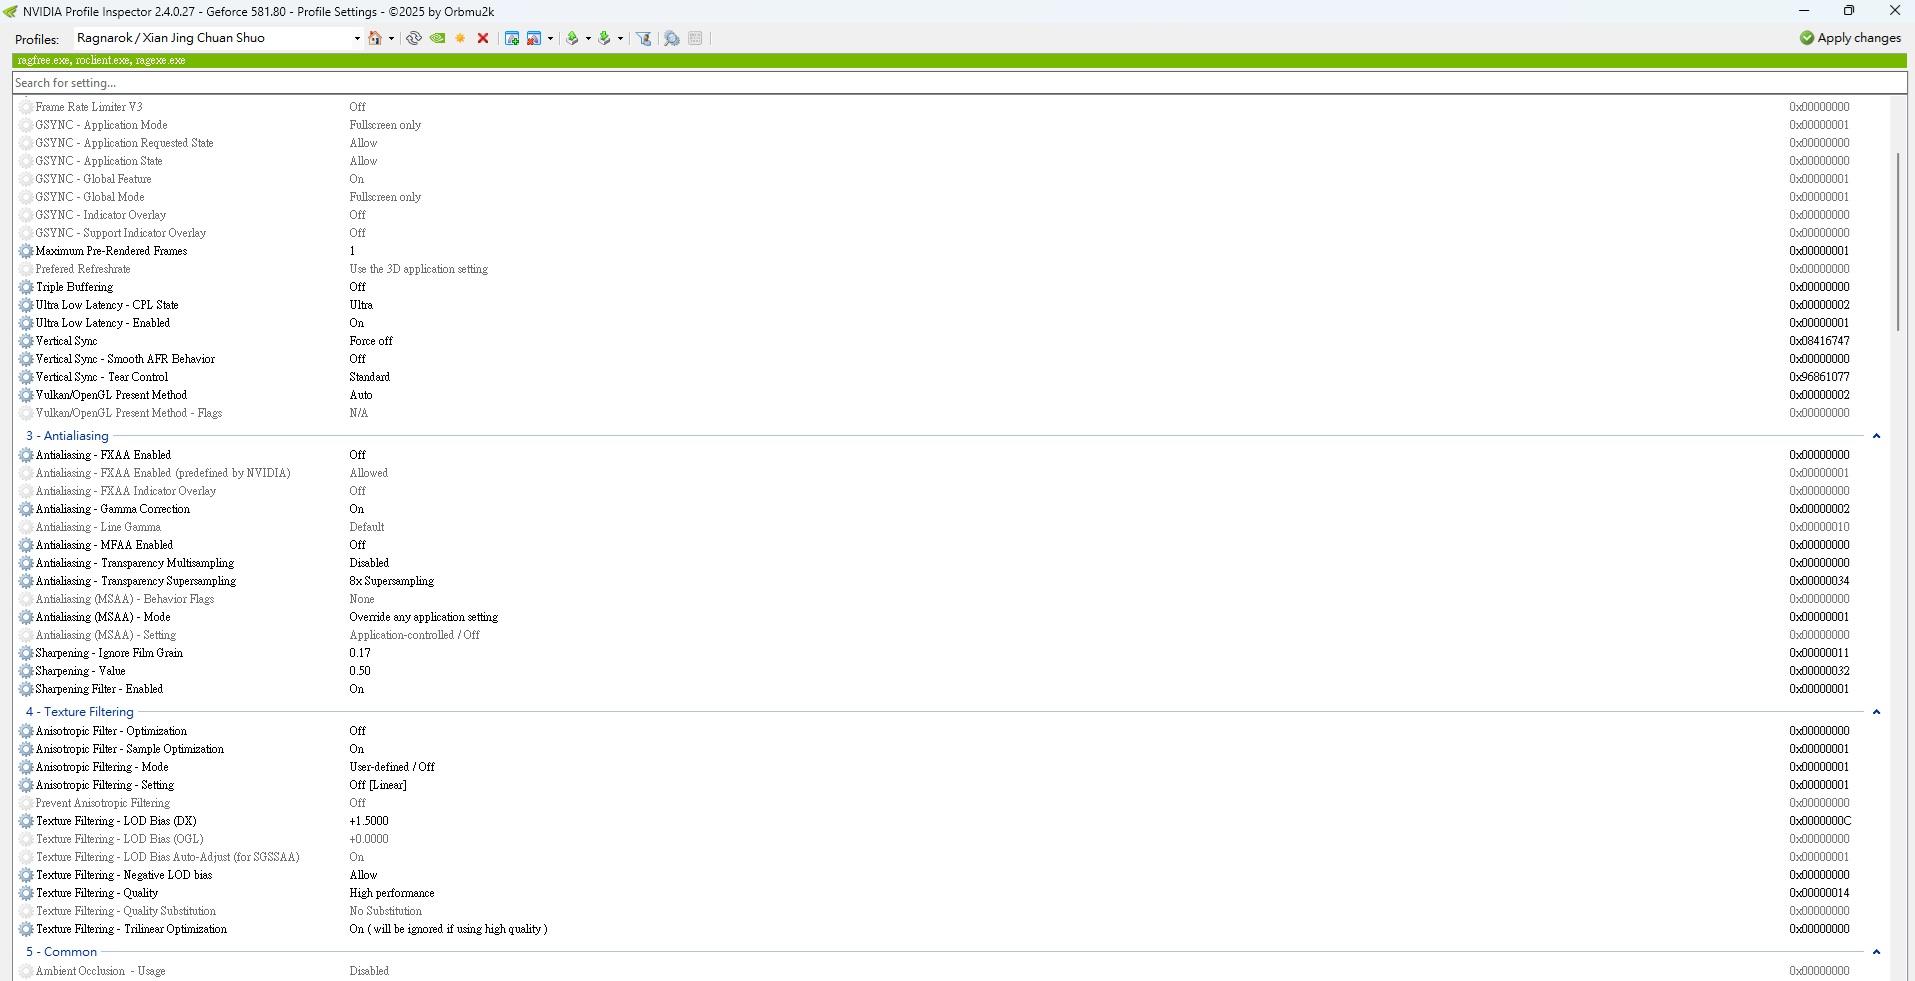The height and width of the screenshot is (981, 1915).
Task: Add an application to the current profile
Action: [x=512, y=38]
